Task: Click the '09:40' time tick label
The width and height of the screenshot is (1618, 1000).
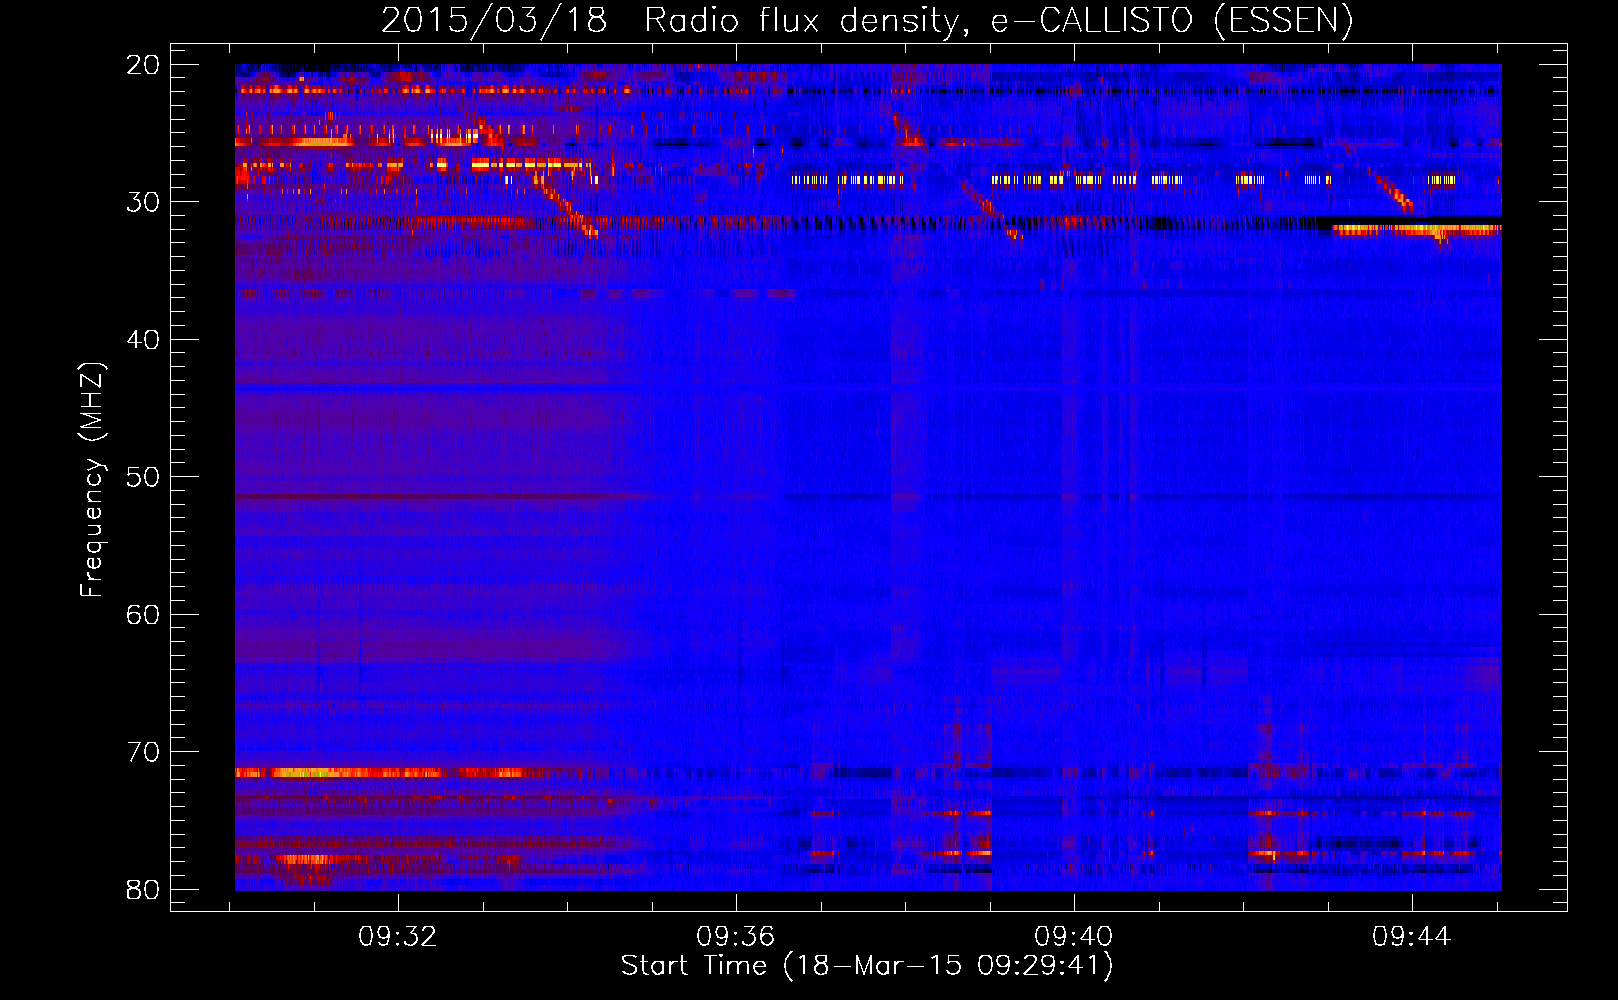Action: (x=1074, y=937)
